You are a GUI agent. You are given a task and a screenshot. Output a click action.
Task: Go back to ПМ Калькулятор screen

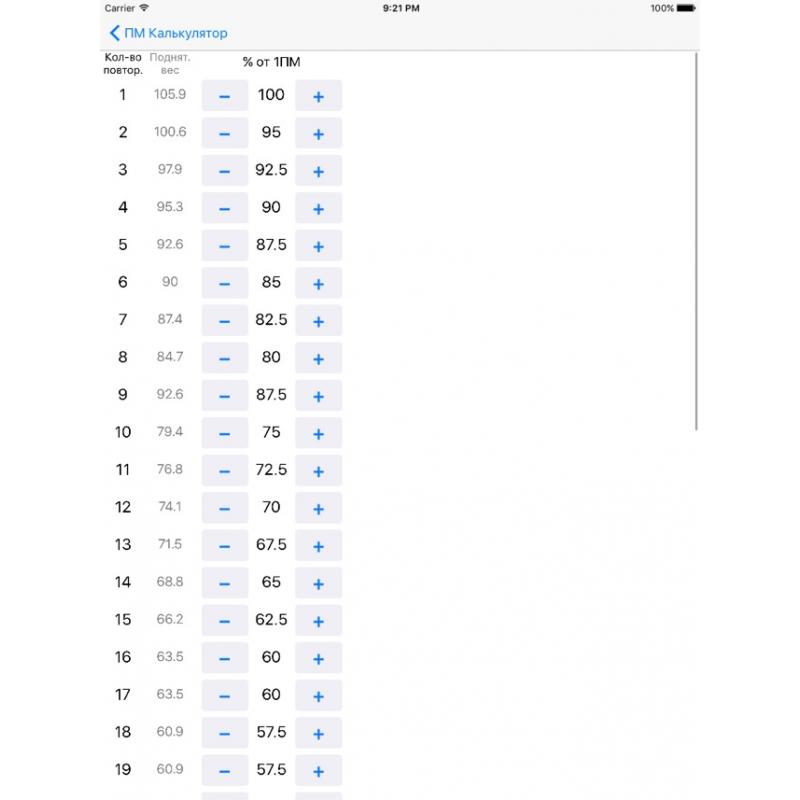168,33
